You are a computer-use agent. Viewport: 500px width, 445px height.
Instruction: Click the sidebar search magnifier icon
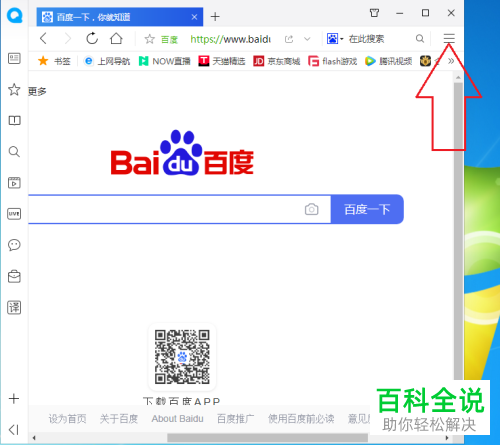pos(14,152)
